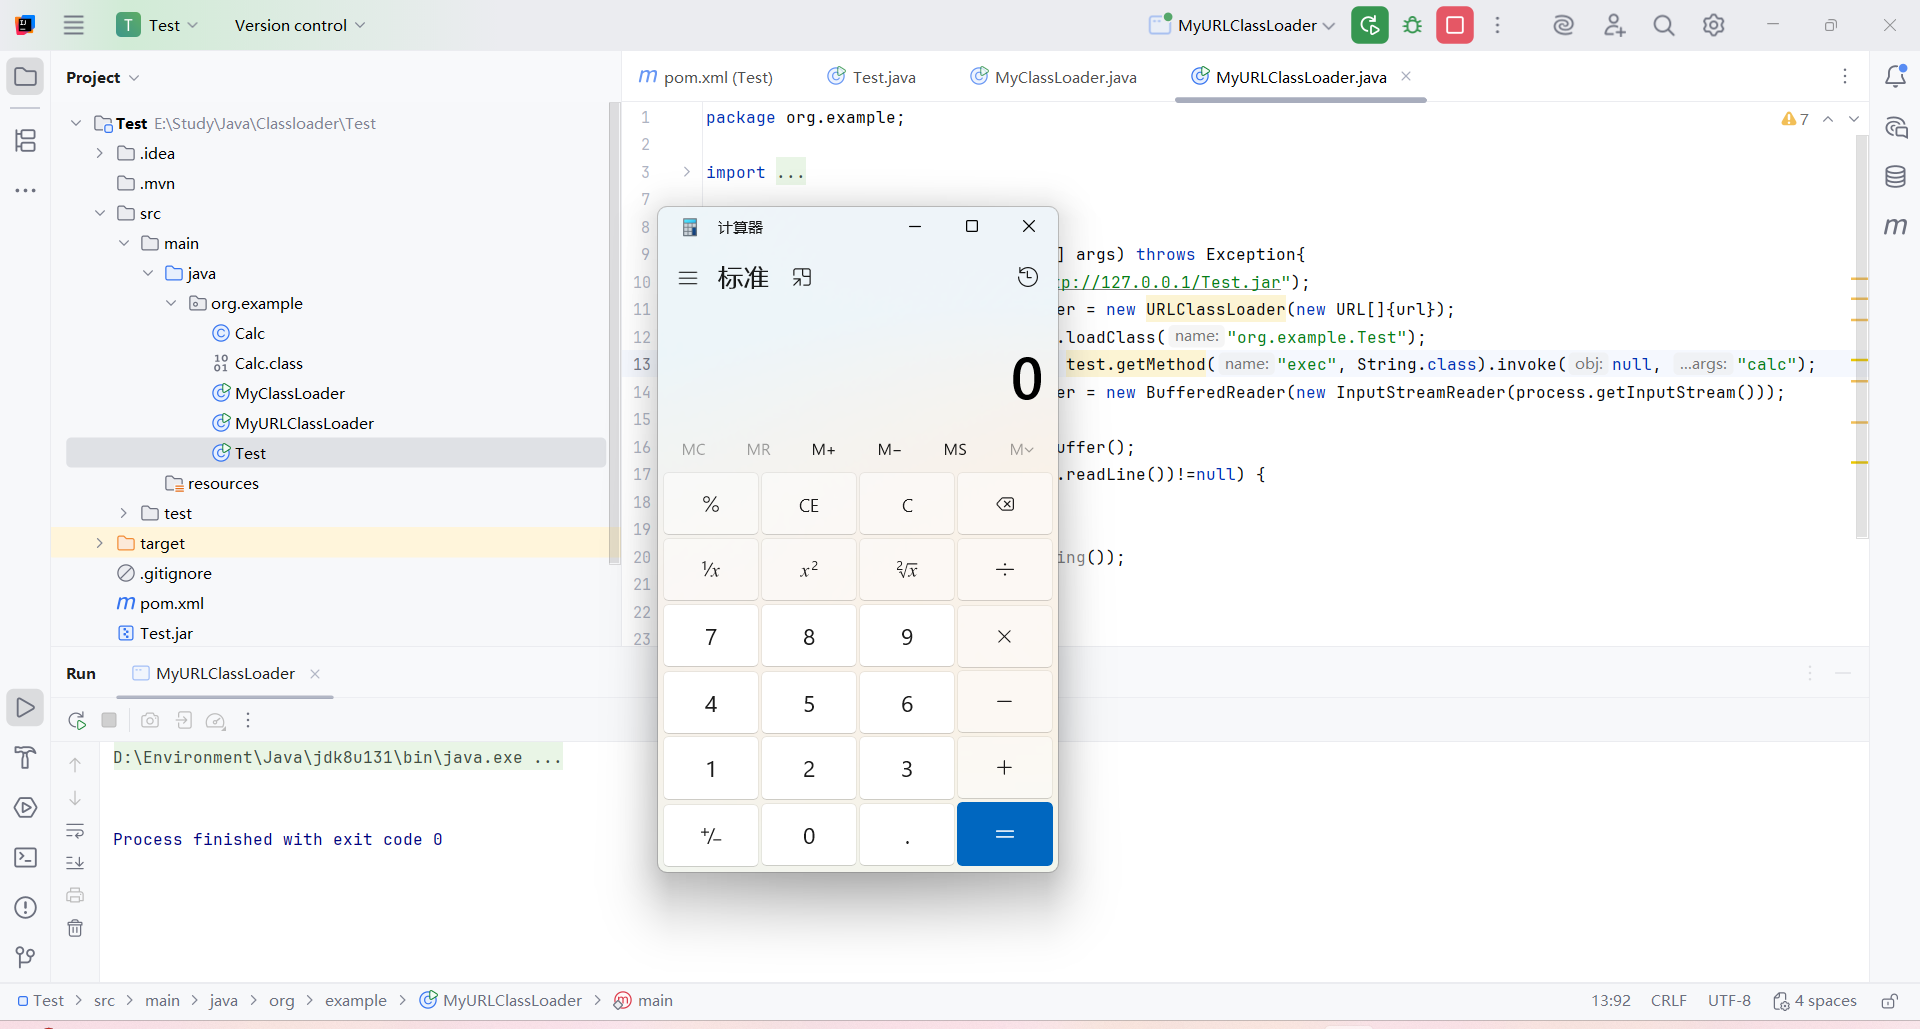Toggle the Project tool window folder icon

26,77
